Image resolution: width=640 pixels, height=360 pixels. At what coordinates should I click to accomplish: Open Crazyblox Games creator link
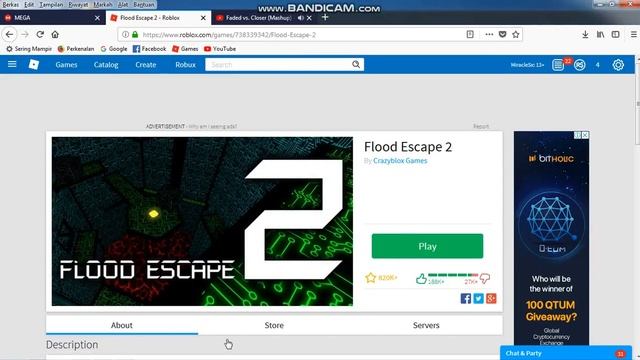[x=400, y=161]
